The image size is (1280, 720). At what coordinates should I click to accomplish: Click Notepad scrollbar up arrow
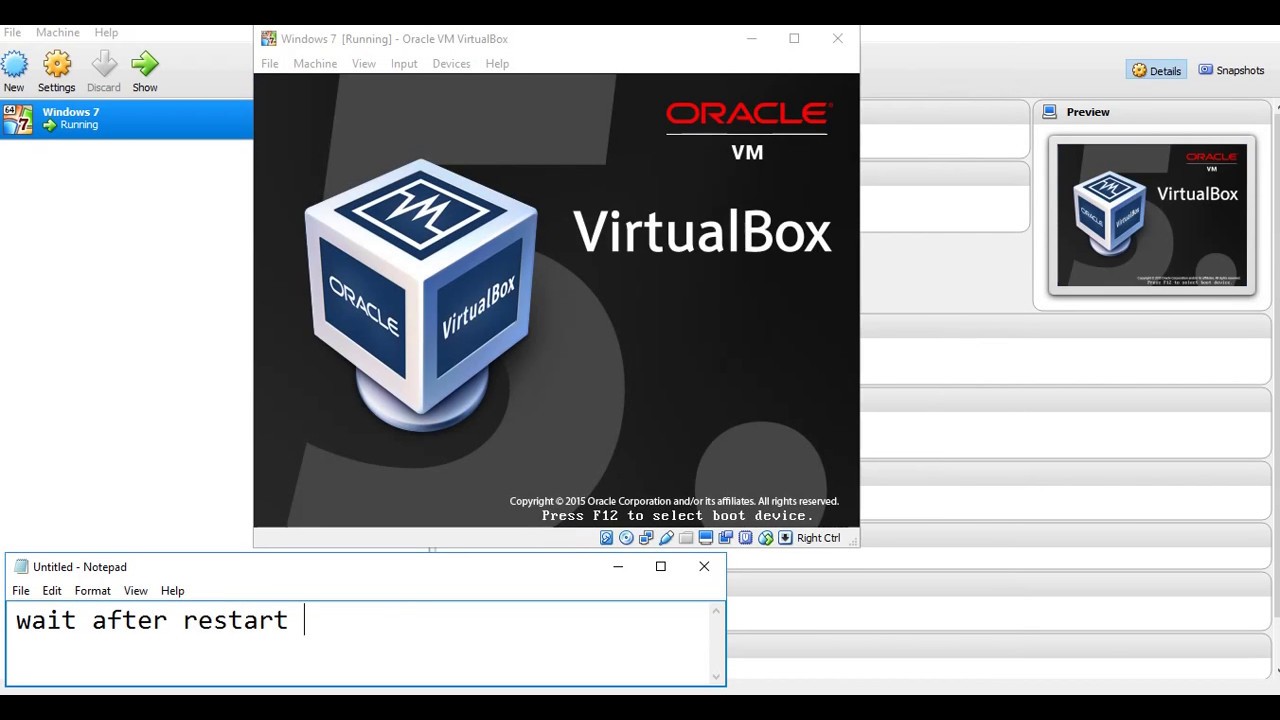716,610
